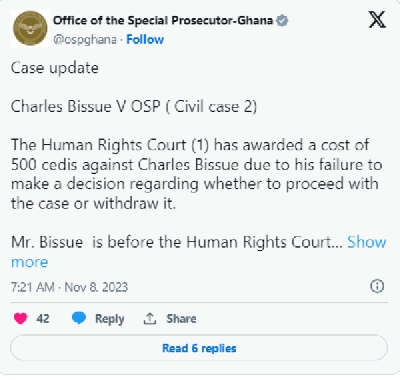The height and width of the screenshot is (380, 400).
Task: Click the Human Rights Court paragraph
Action: [x=196, y=174]
